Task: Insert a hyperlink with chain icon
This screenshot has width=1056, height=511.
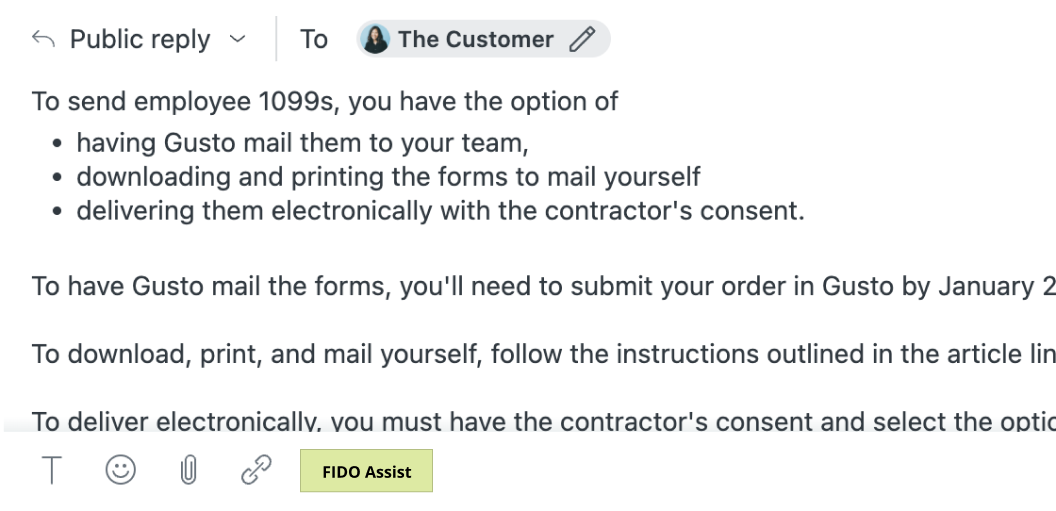Action: click(x=257, y=470)
